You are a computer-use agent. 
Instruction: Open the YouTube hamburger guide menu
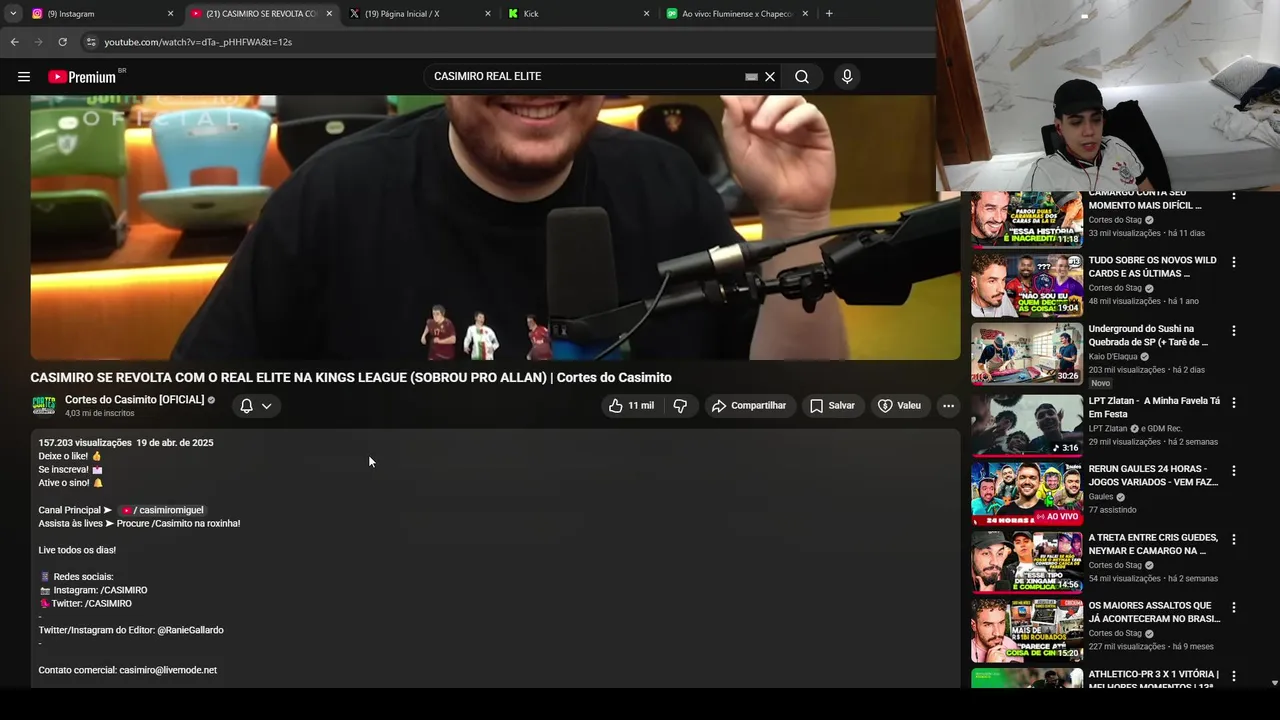tap(24, 77)
